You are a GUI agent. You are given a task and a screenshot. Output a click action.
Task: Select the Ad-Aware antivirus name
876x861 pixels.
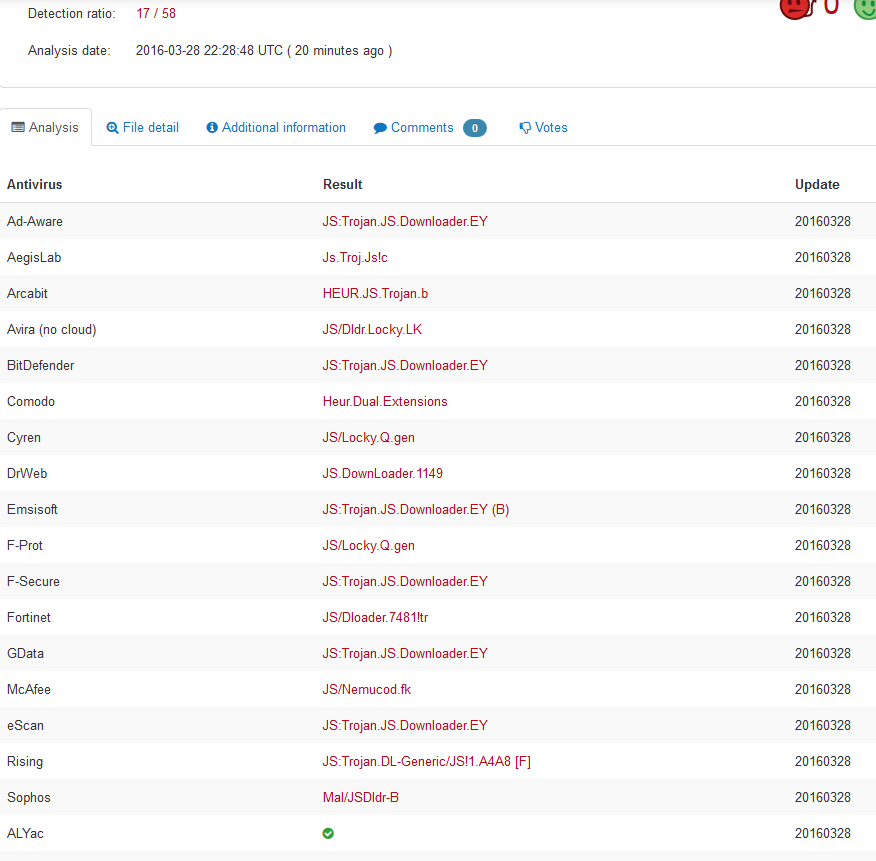[x=35, y=221]
